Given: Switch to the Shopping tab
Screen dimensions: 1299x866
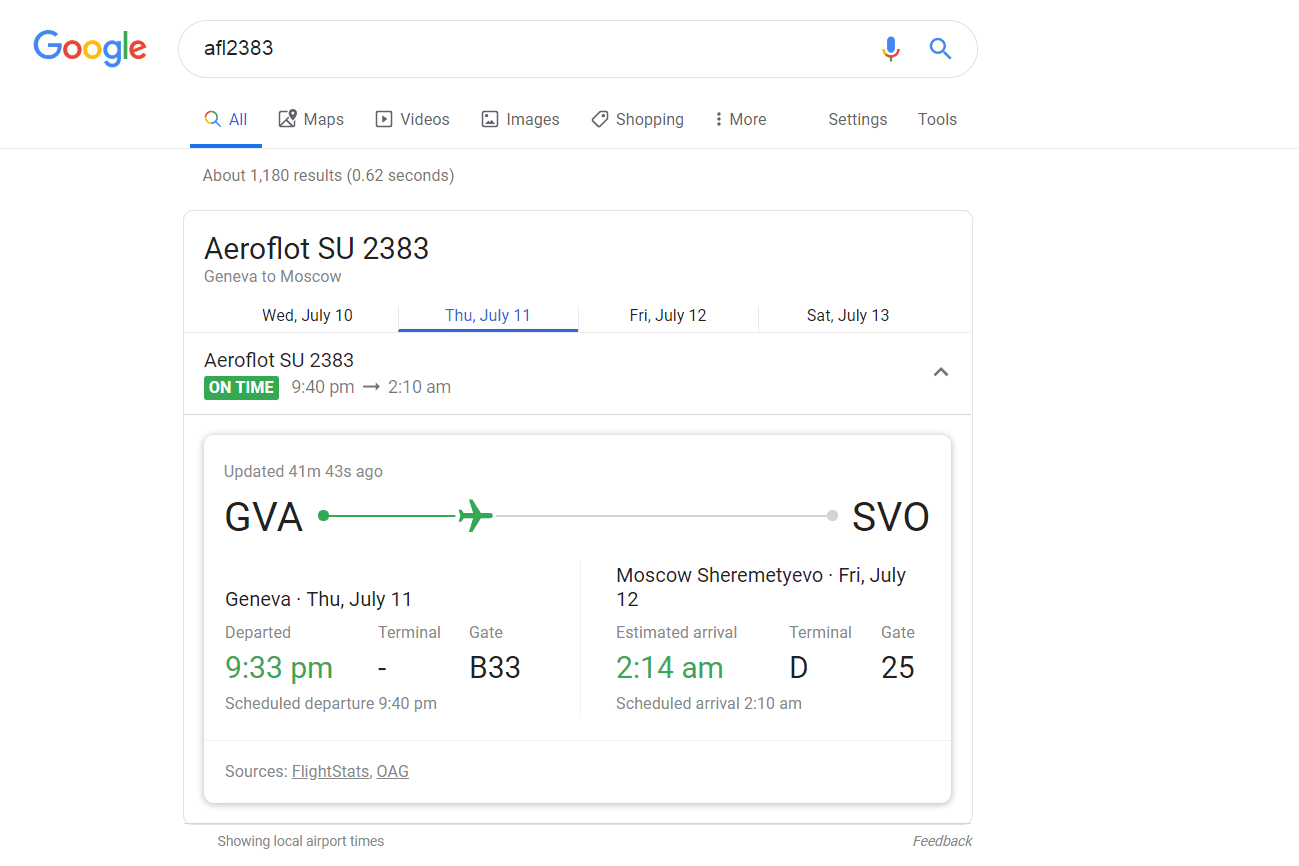Looking at the screenshot, I should click(637, 119).
